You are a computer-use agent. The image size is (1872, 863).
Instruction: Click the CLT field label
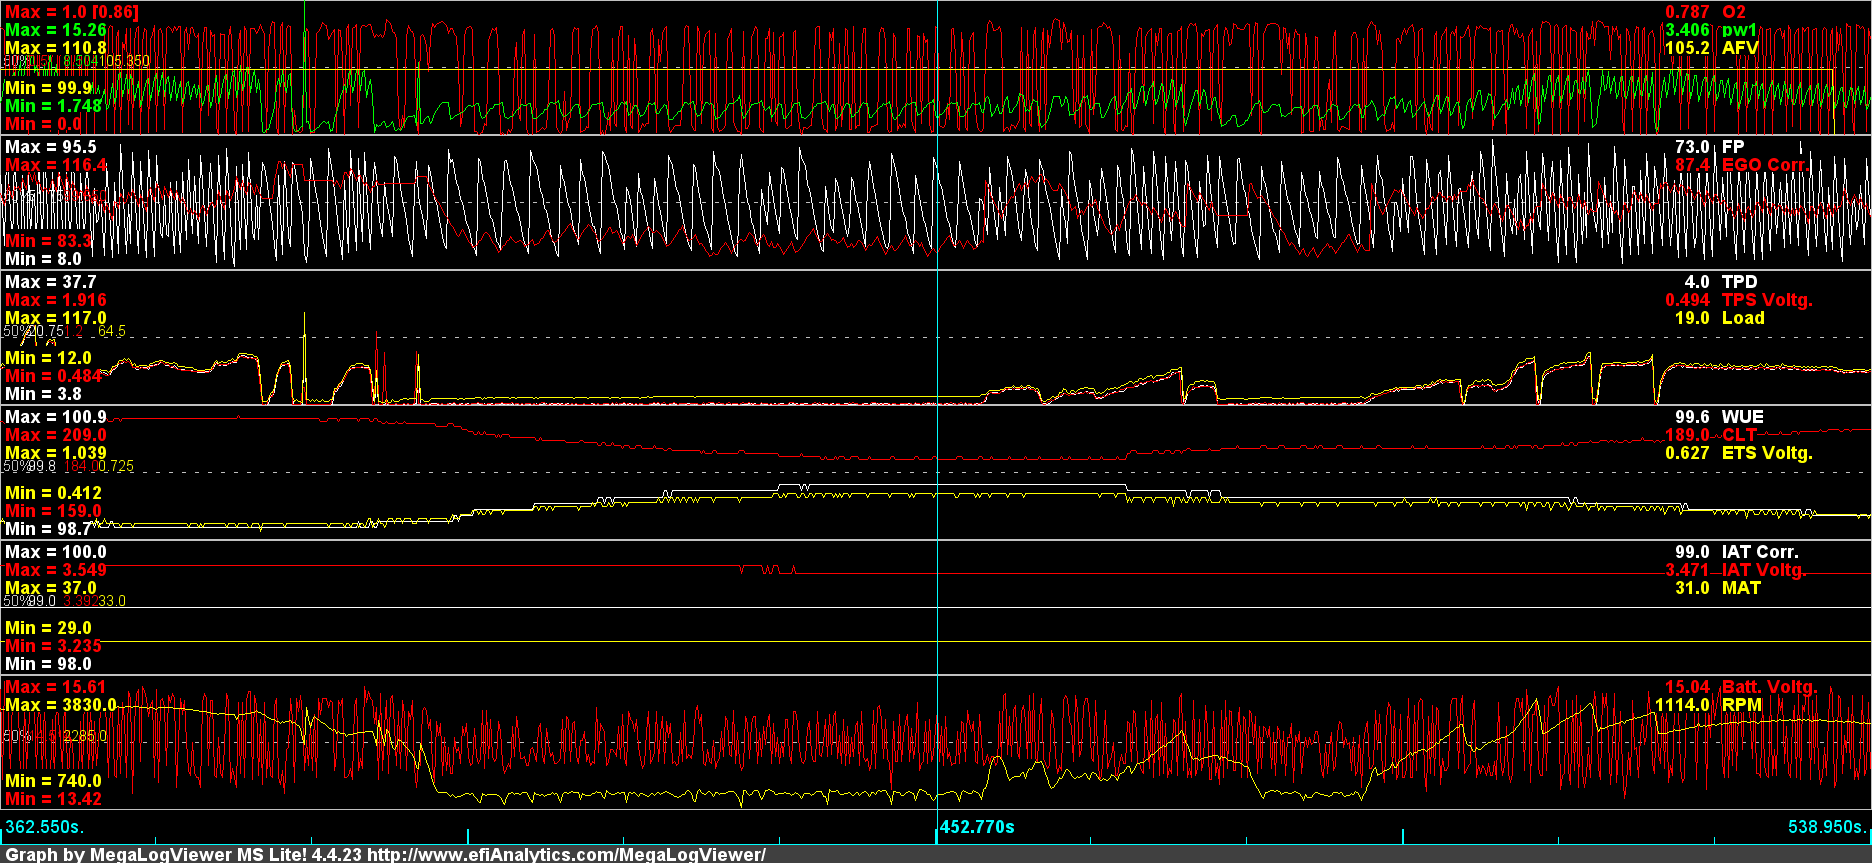coord(1738,435)
